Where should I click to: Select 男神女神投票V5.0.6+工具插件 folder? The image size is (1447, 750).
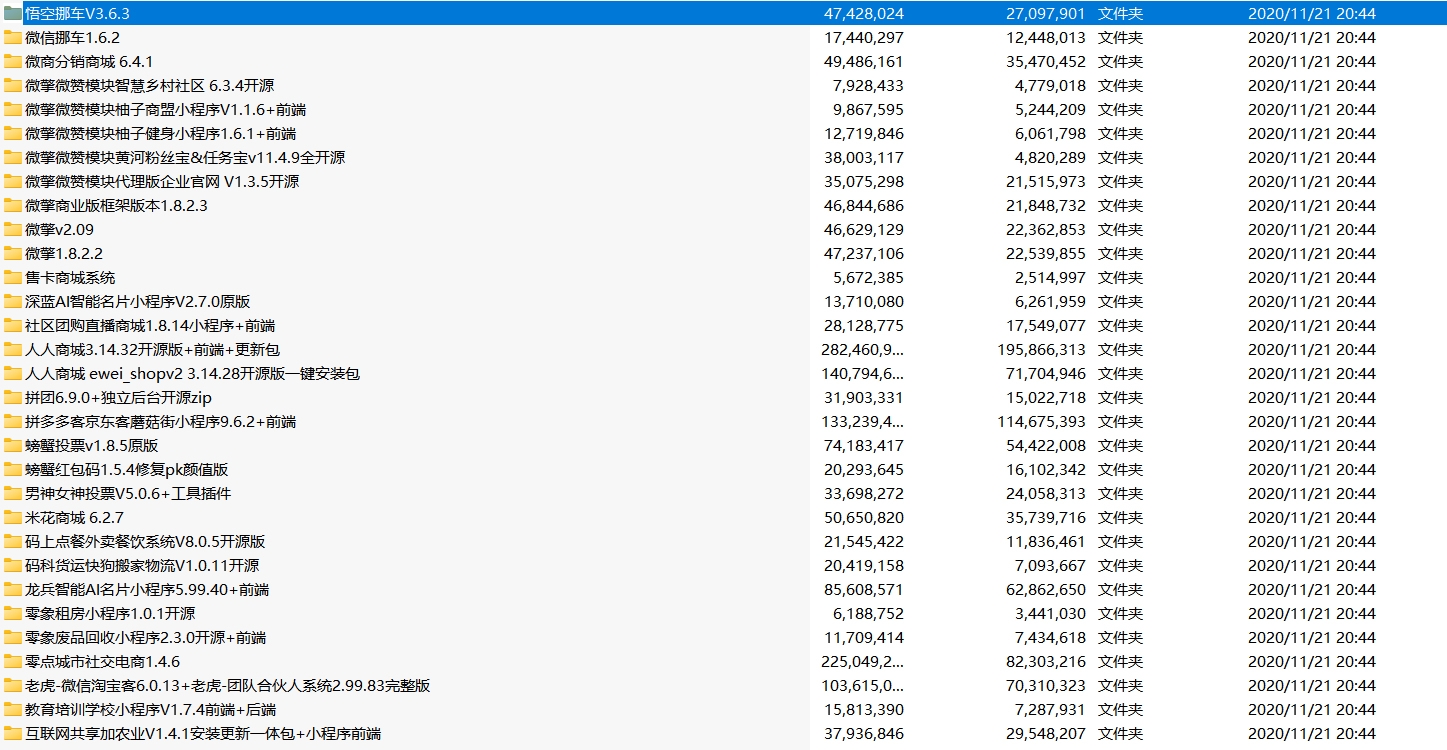click(128, 494)
